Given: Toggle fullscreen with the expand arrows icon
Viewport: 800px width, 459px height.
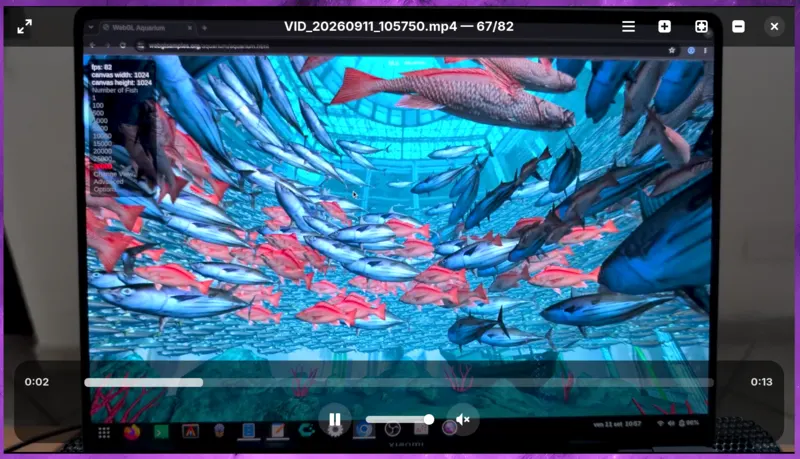Looking at the screenshot, I should (24, 27).
